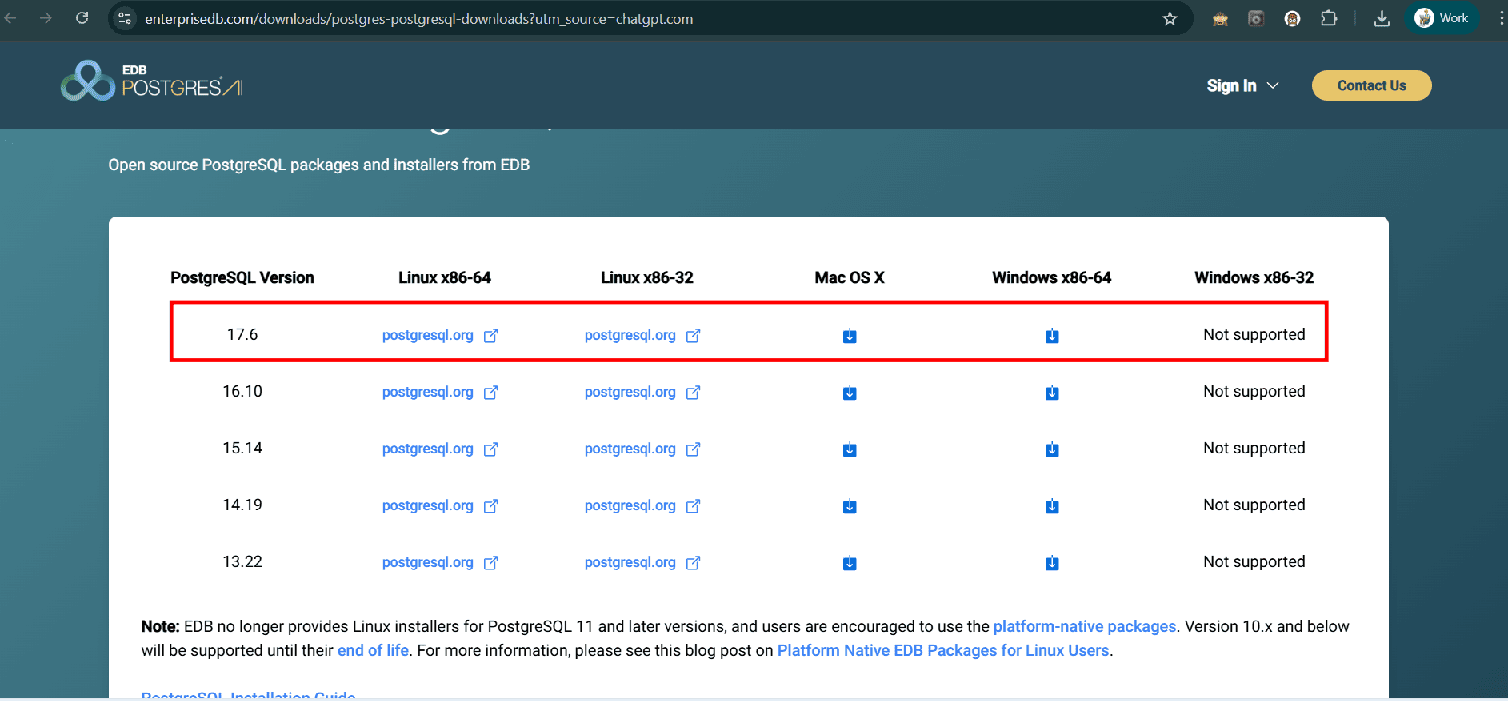Click the Mac OS X column header
The width and height of the screenshot is (1508, 701).
click(849, 278)
